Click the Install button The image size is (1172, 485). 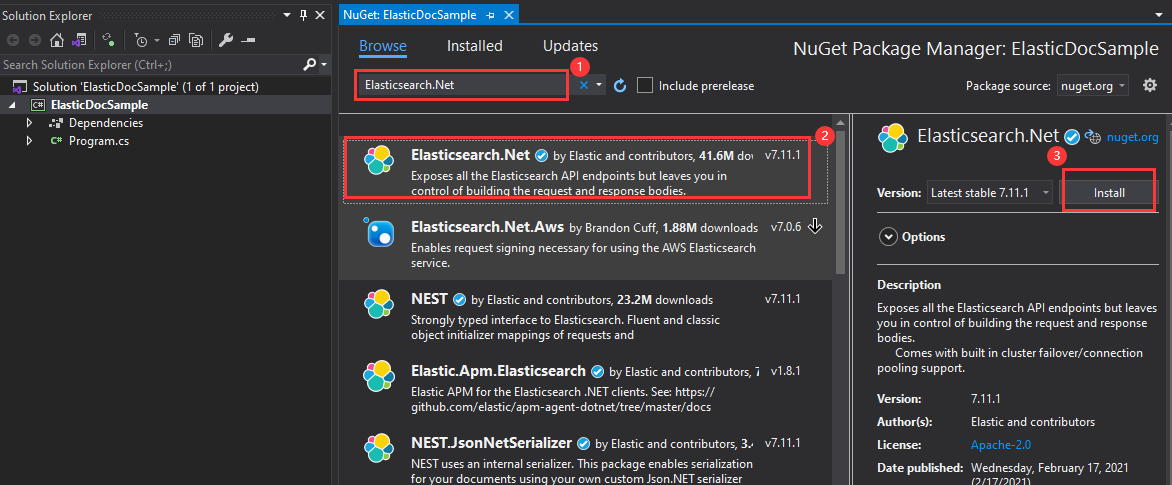[x=1109, y=193]
